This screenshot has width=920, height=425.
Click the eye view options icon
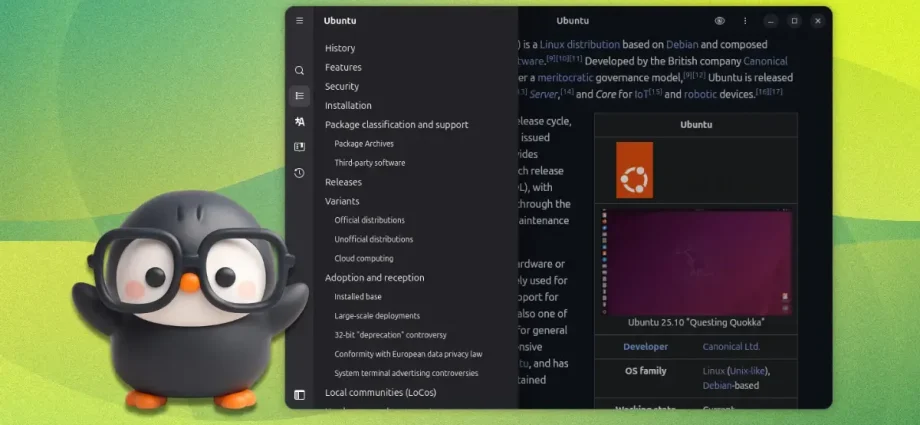[x=719, y=21]
